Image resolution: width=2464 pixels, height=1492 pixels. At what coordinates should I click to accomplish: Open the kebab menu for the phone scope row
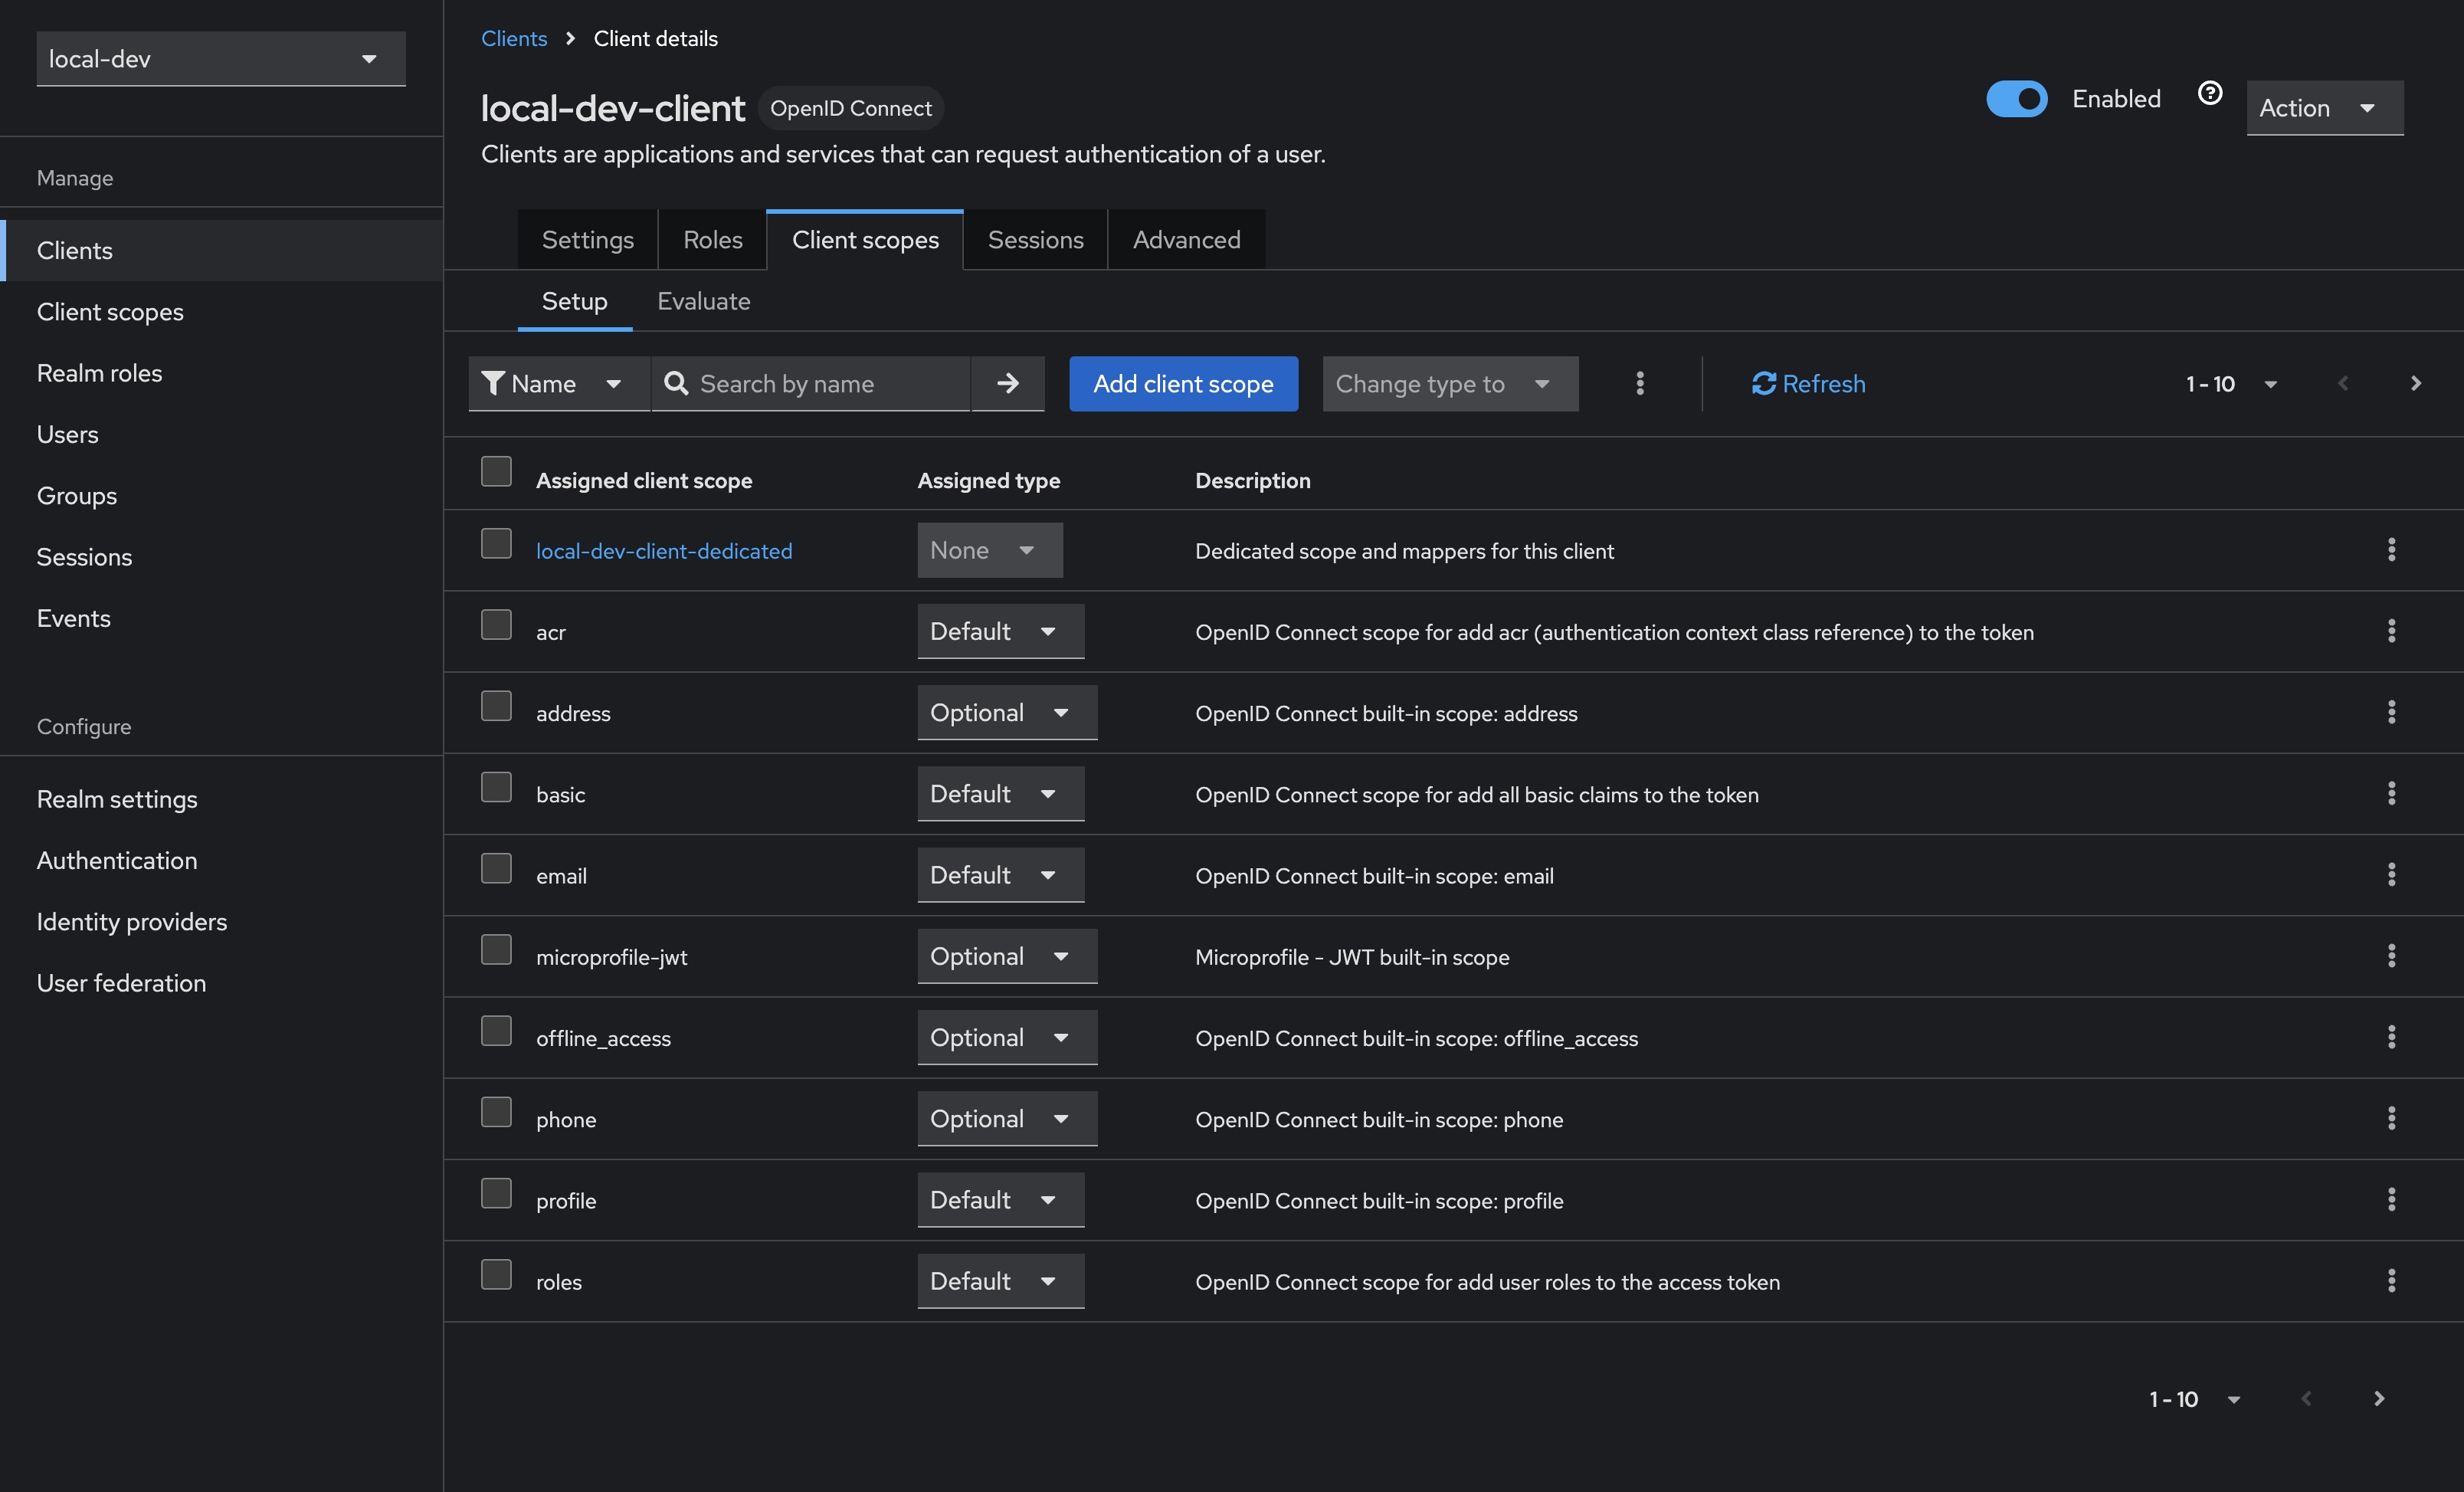(x=2391, y=1118)
